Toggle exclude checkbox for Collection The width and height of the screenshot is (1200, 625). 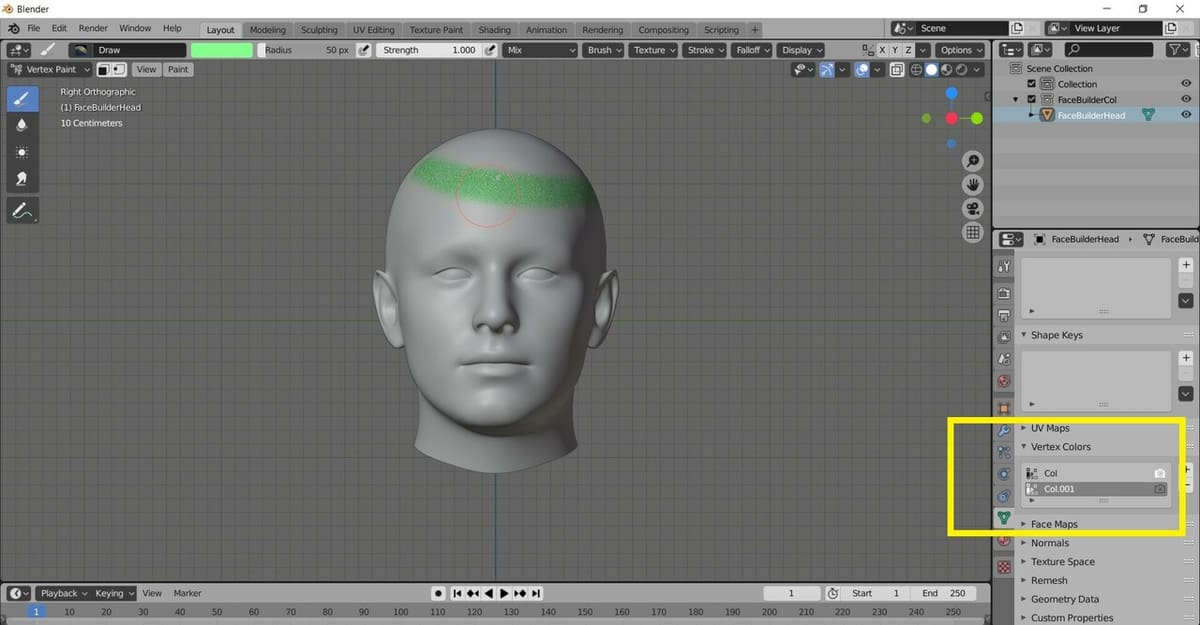(1032, 84)
